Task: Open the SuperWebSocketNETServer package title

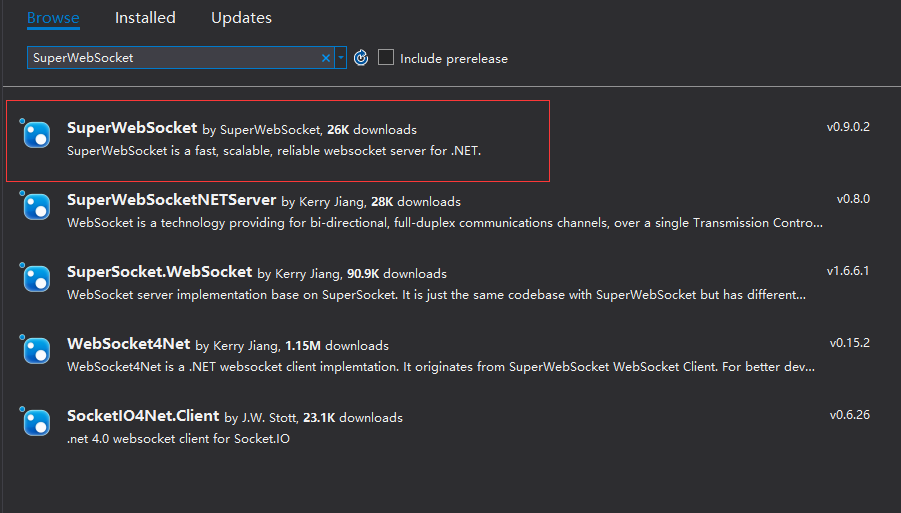Action: click(x=171, y=200)
